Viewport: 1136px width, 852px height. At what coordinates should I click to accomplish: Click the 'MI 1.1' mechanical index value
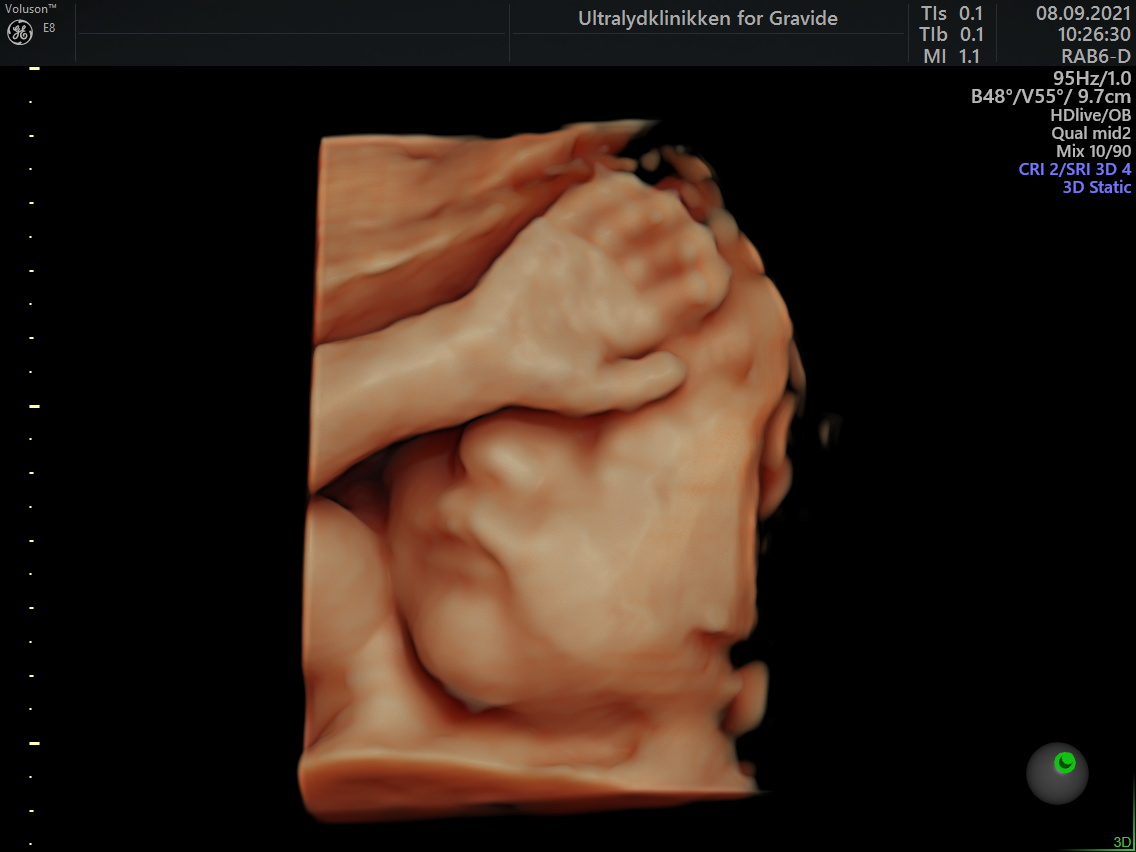click(x=951, y=56)
